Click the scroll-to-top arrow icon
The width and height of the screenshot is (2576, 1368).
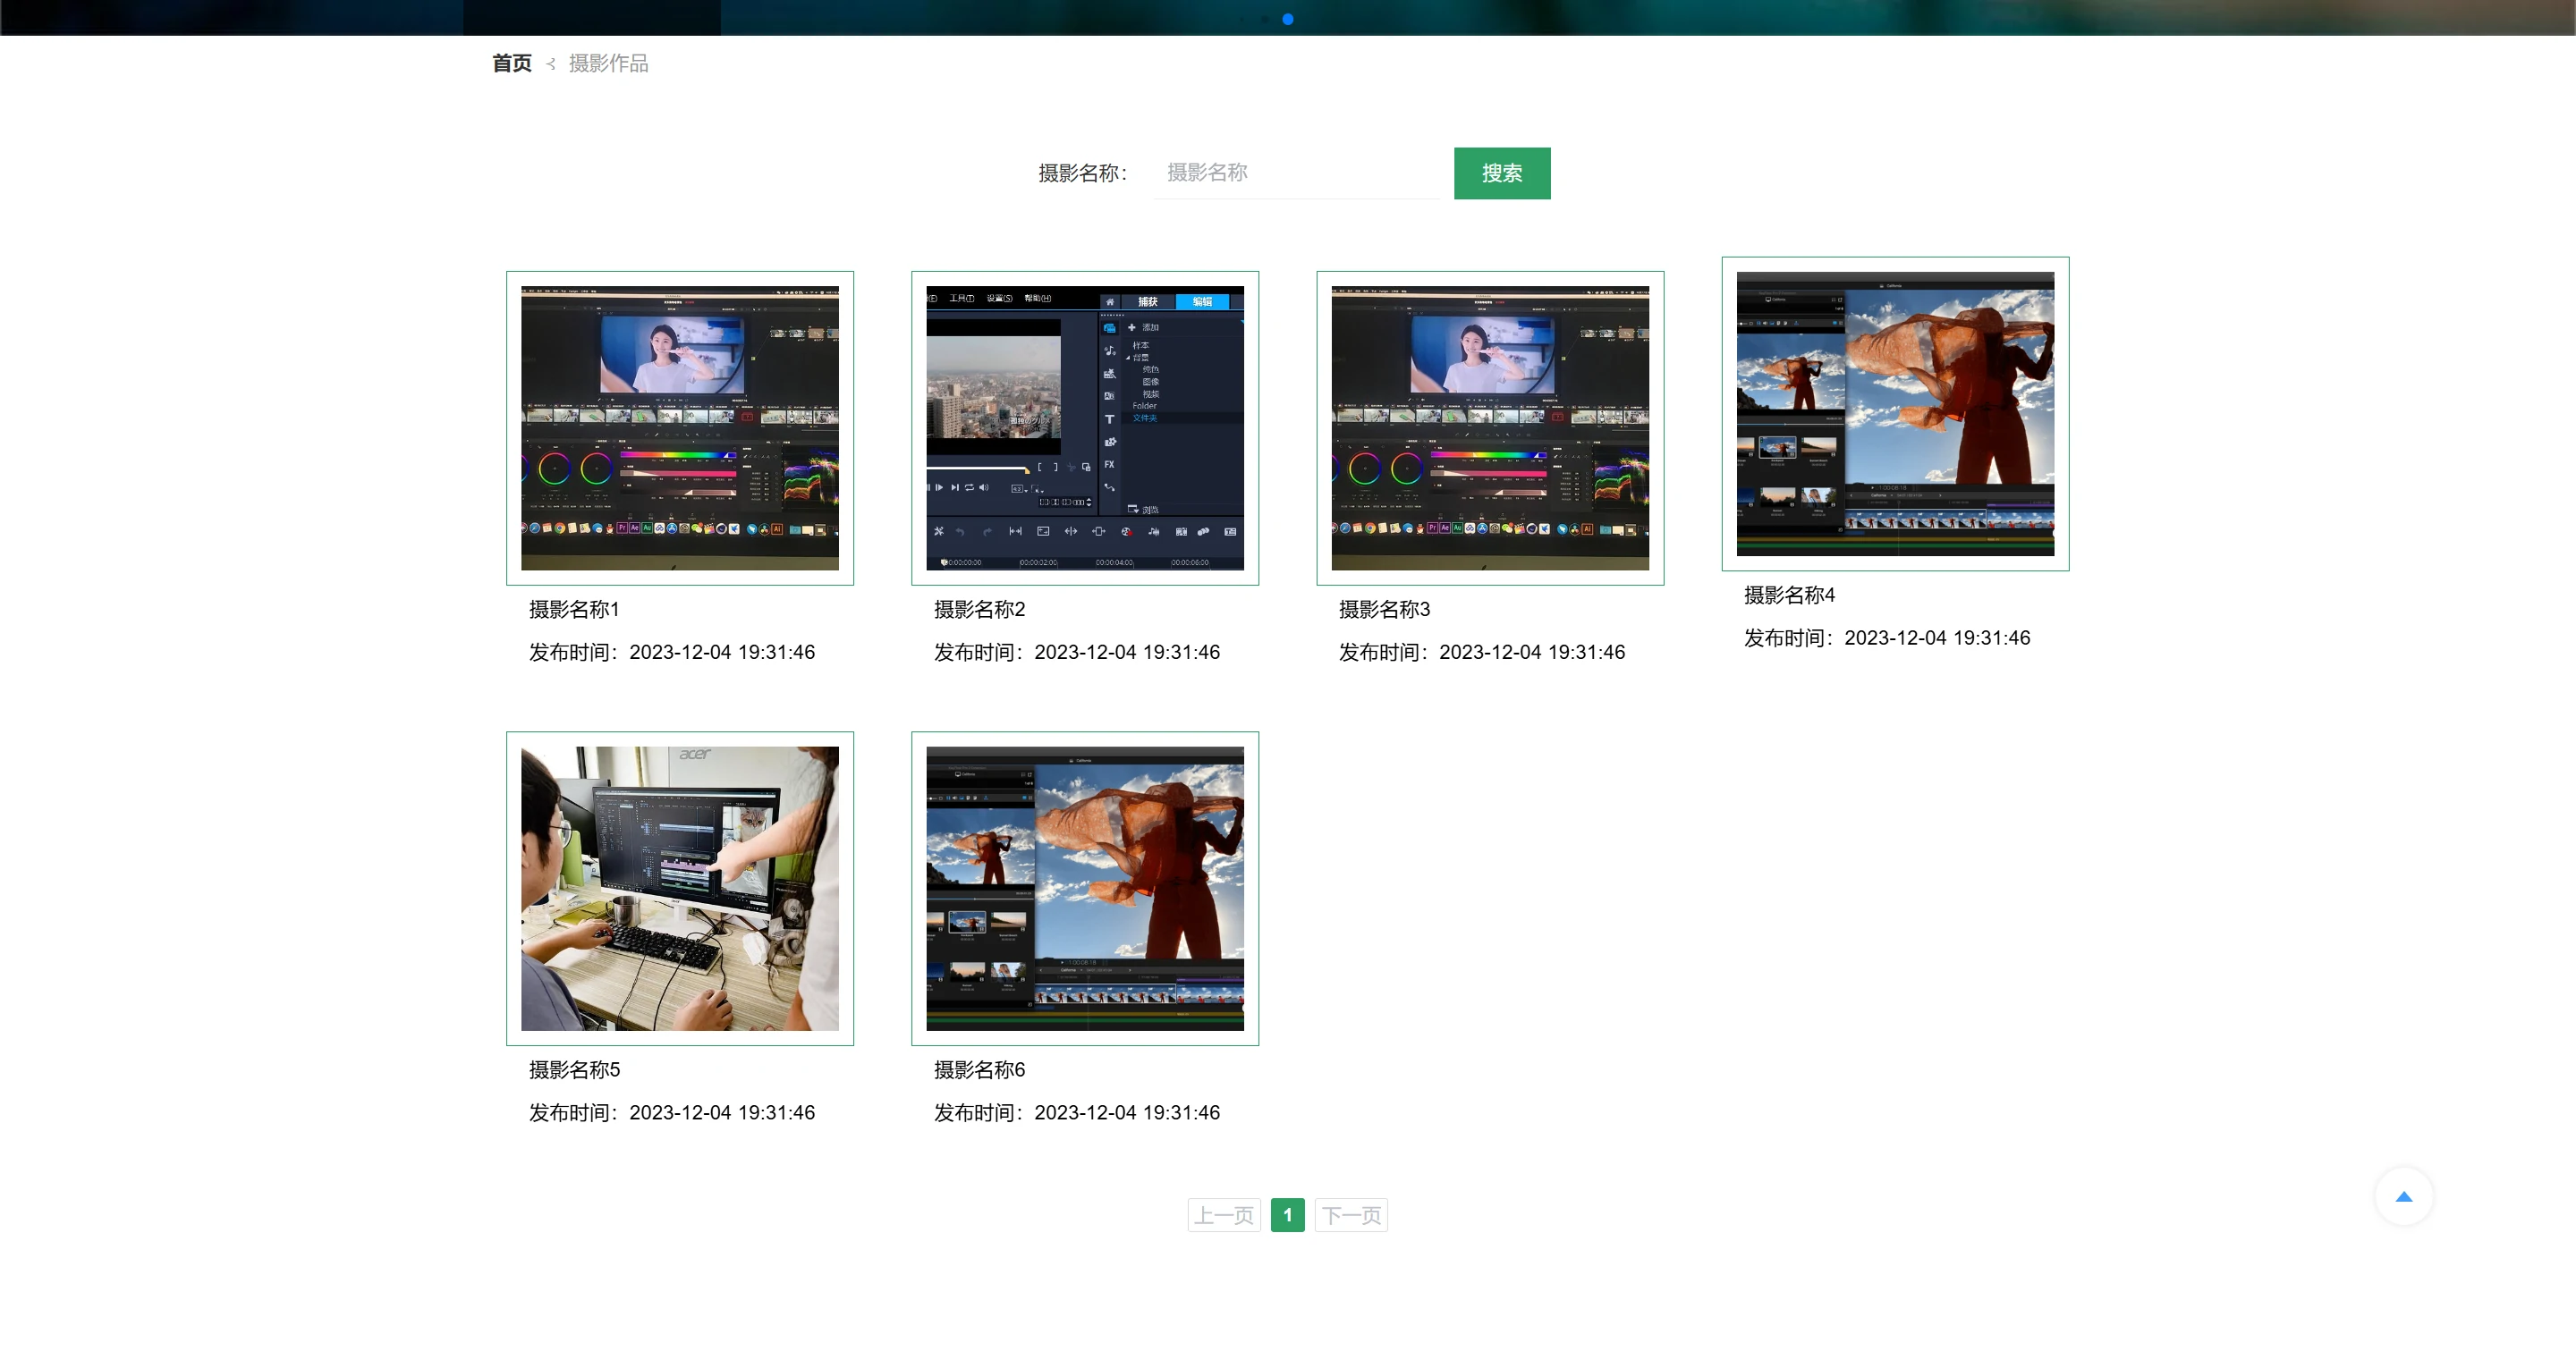coord(2403,1197)
